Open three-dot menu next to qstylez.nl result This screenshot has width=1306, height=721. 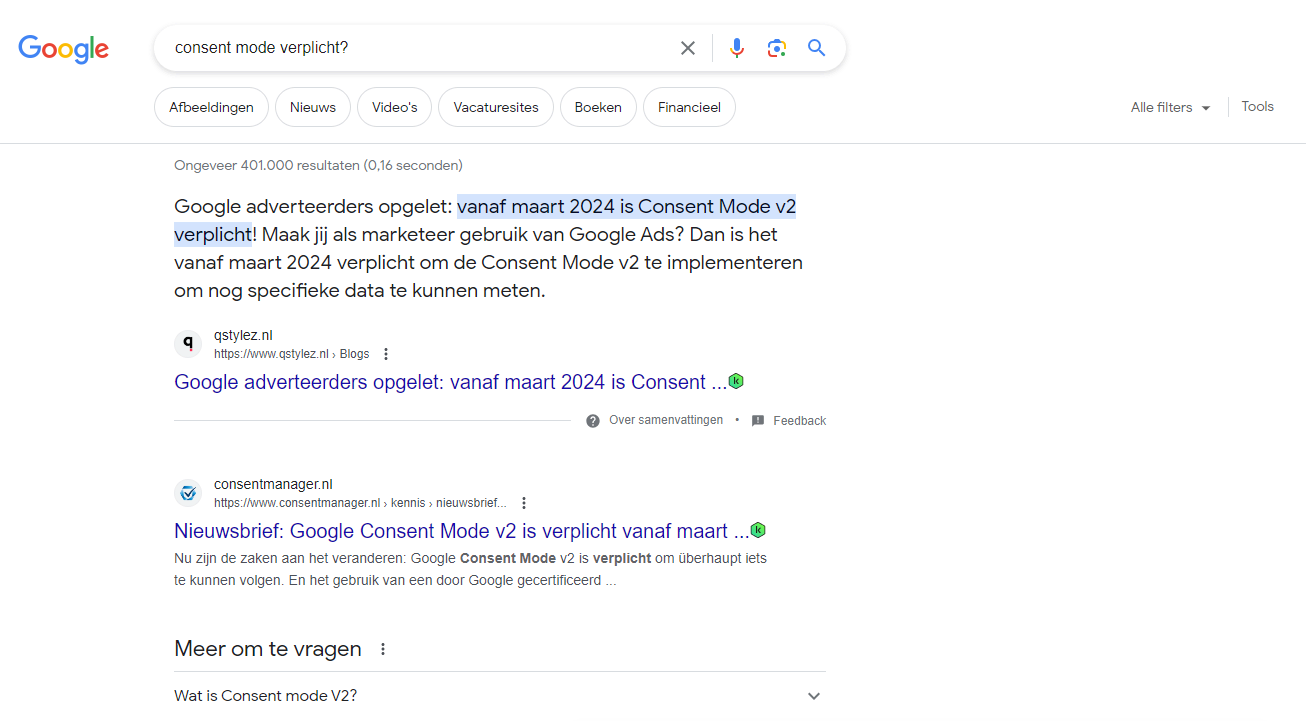[386, 354]
